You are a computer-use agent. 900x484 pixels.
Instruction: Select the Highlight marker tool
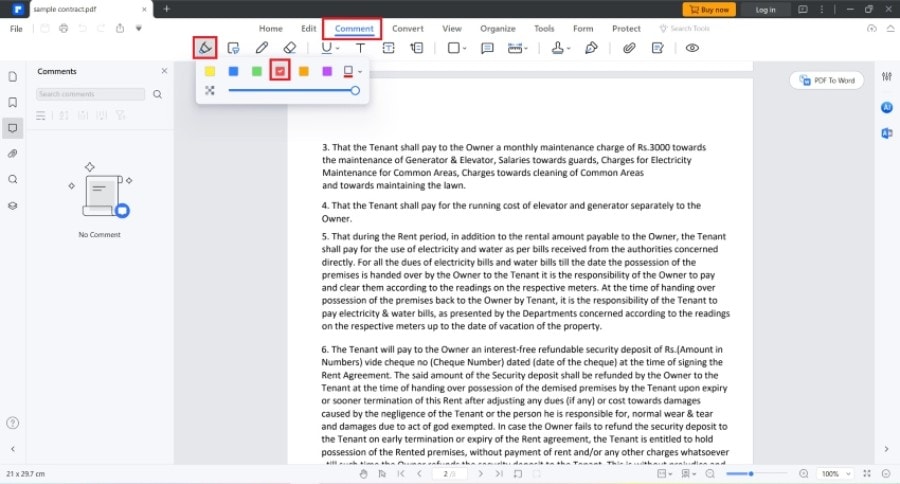(205, 48)
